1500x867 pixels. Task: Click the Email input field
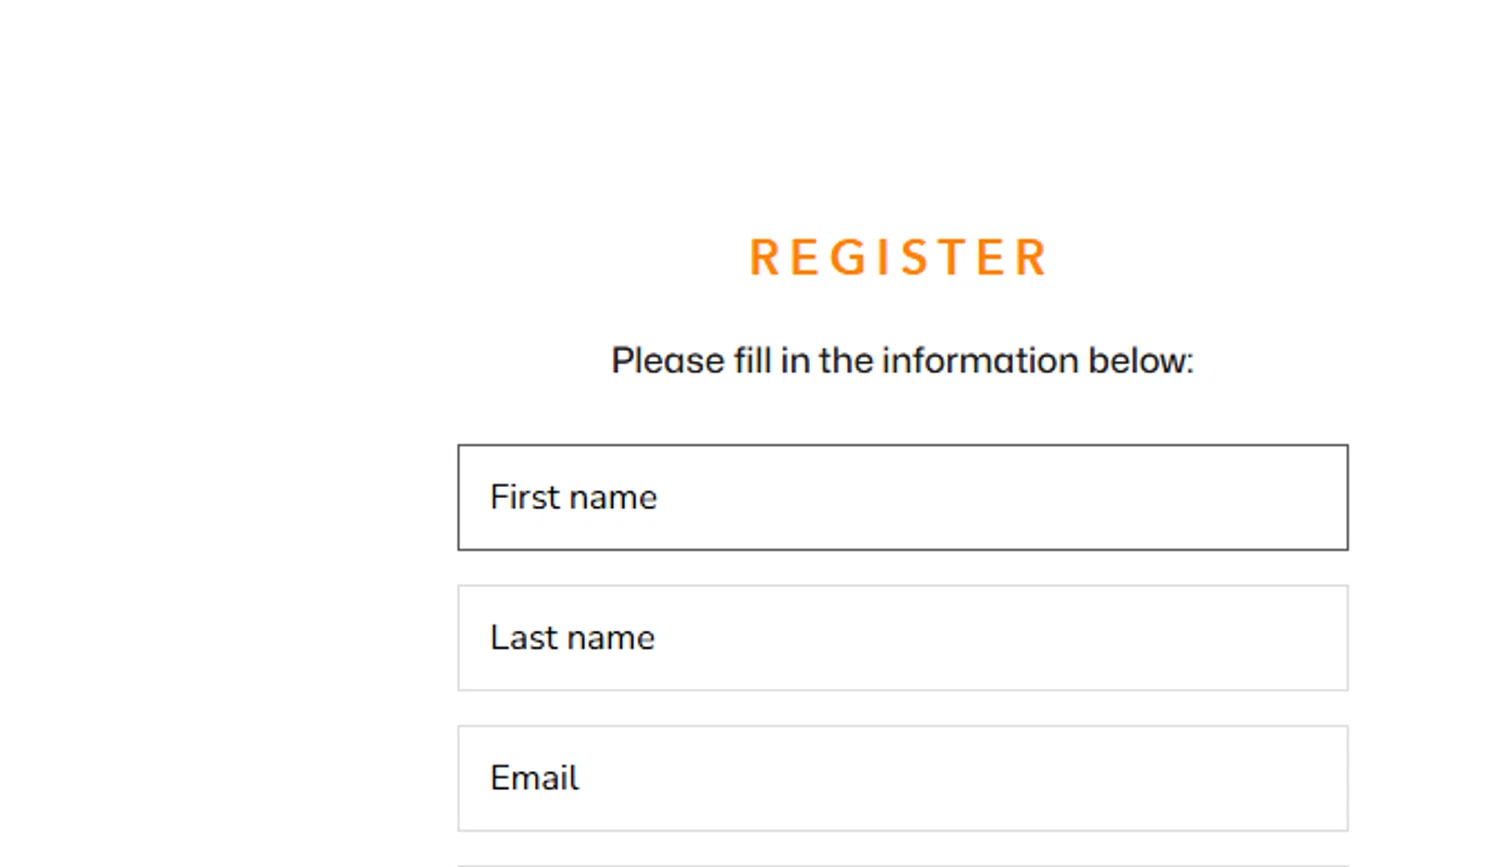click(x=902, y=778)
